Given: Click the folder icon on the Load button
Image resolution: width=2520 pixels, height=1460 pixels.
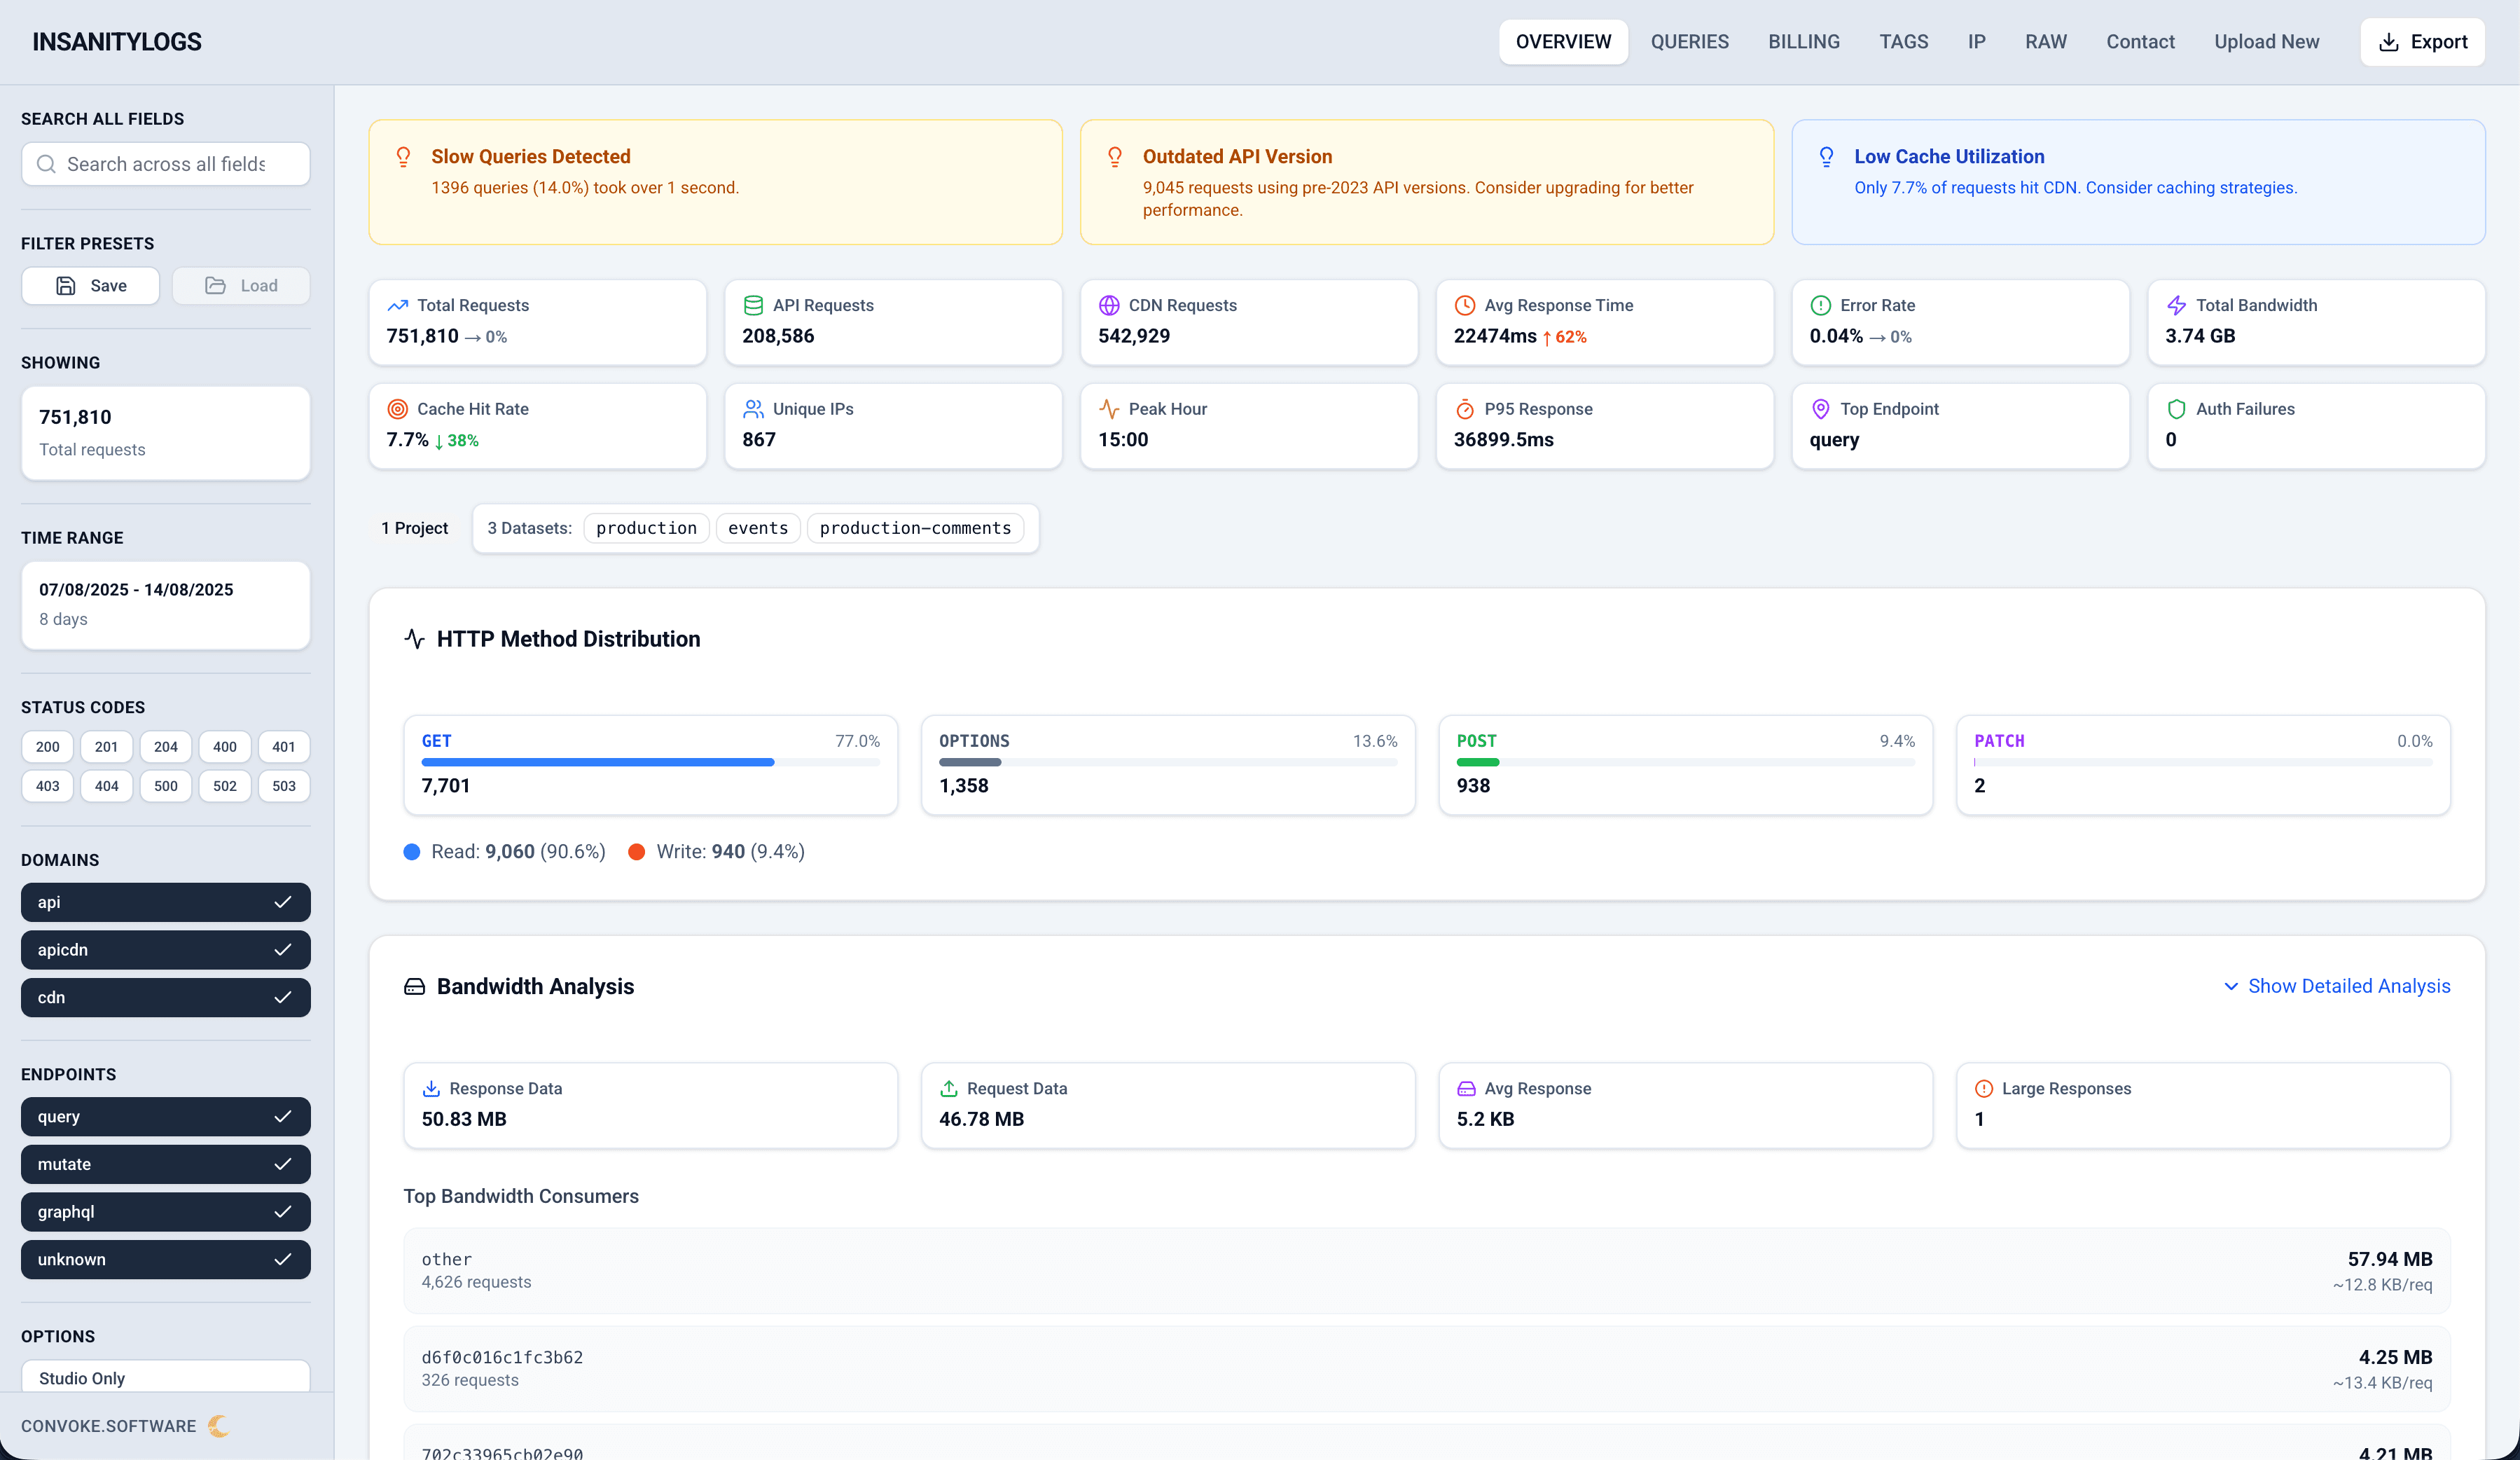Looking at the screenshot, I should coord(215,285).
